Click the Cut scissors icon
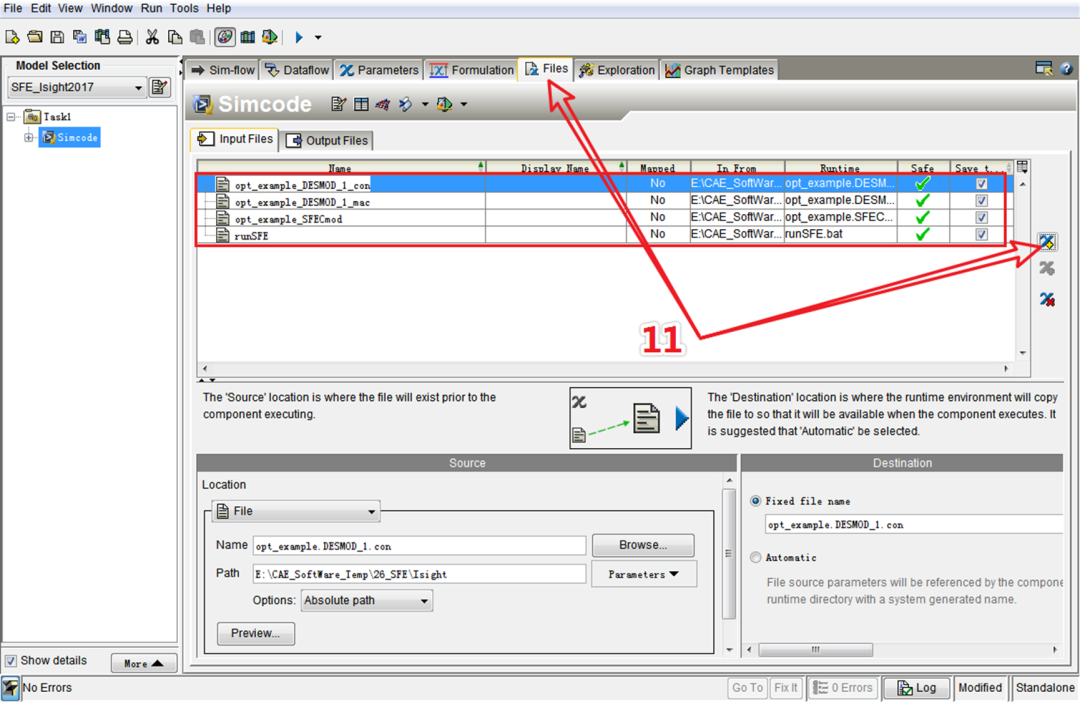Screen dimensions: 1080x702 pyautogui.click(x=152, y=37)
